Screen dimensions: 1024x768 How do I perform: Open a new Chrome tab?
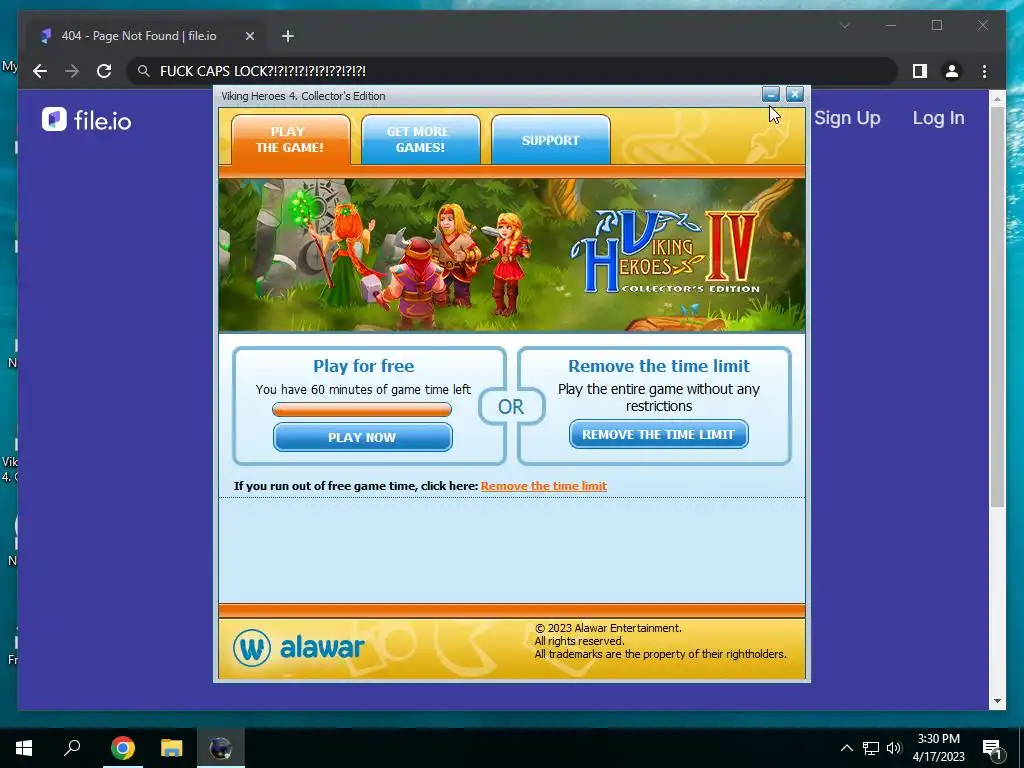pos(288,37)
